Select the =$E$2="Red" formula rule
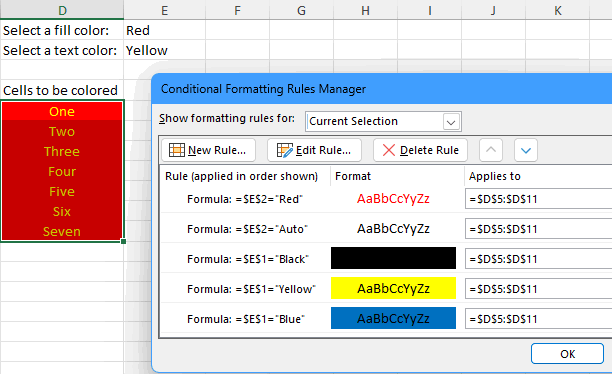The width and height of the screenshot is (612, 374). click(x=245, y=199)
